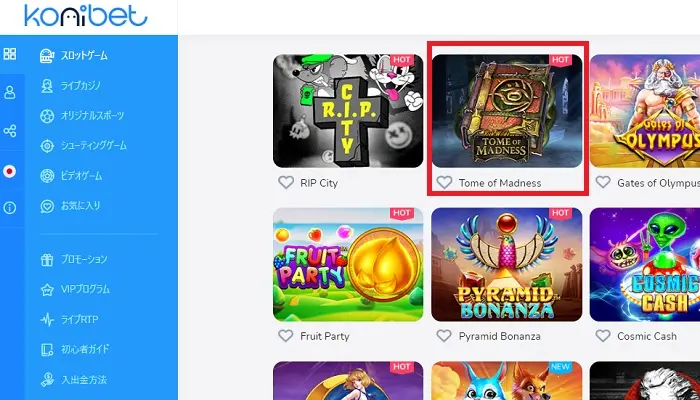
Task: Click the slot machine icon beside スロットゲーム
Action: click(47, 56)
